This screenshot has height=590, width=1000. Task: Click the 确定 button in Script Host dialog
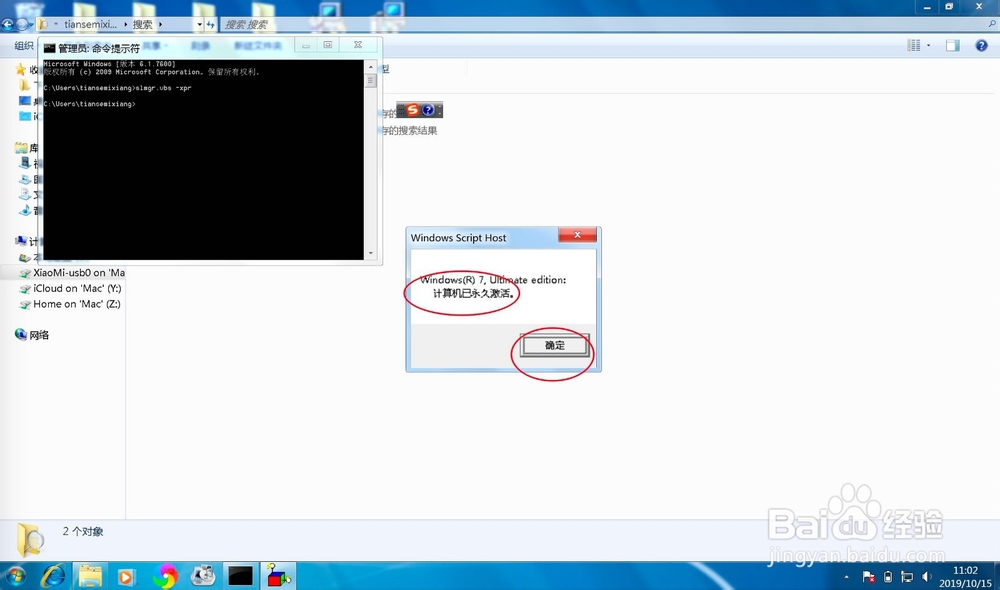point(554,345)
